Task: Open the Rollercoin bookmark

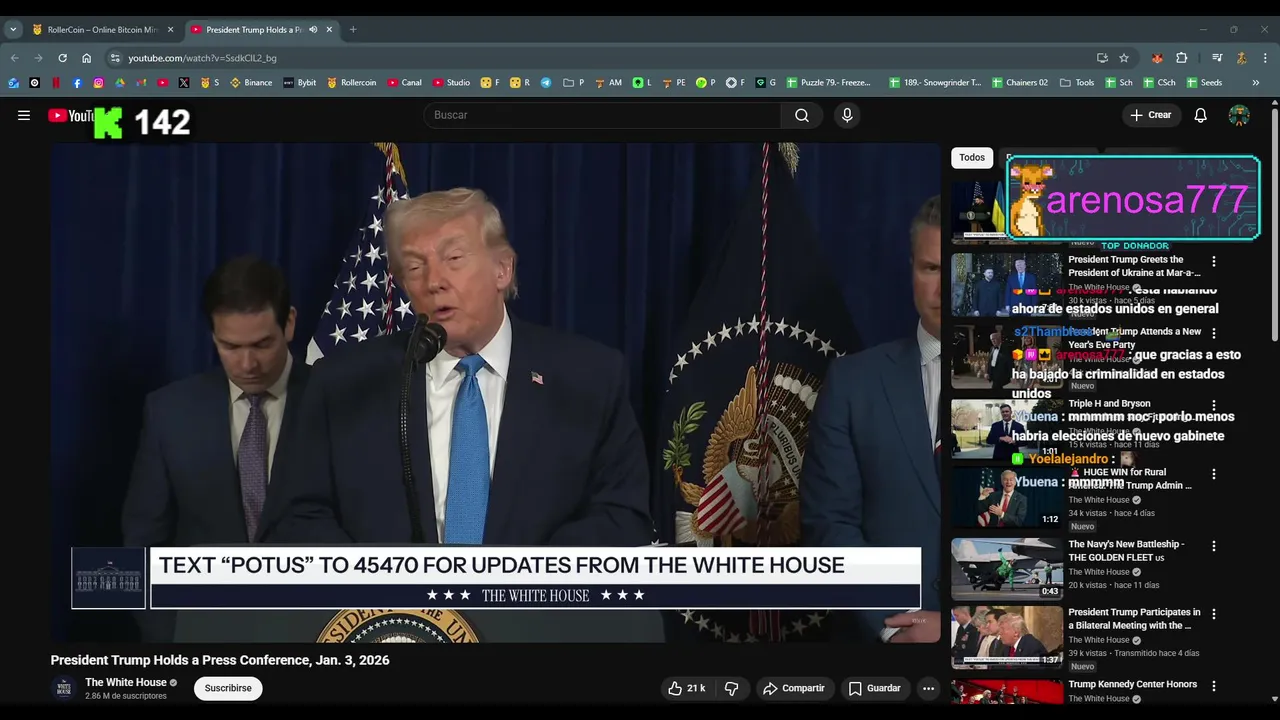Action: [x=351, y=83]
